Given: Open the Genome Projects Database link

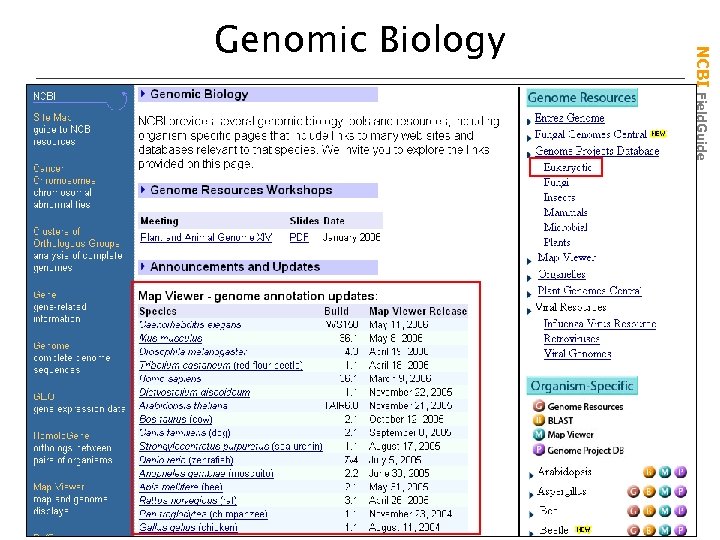Looking at the screenshot, I should point(597,151).
